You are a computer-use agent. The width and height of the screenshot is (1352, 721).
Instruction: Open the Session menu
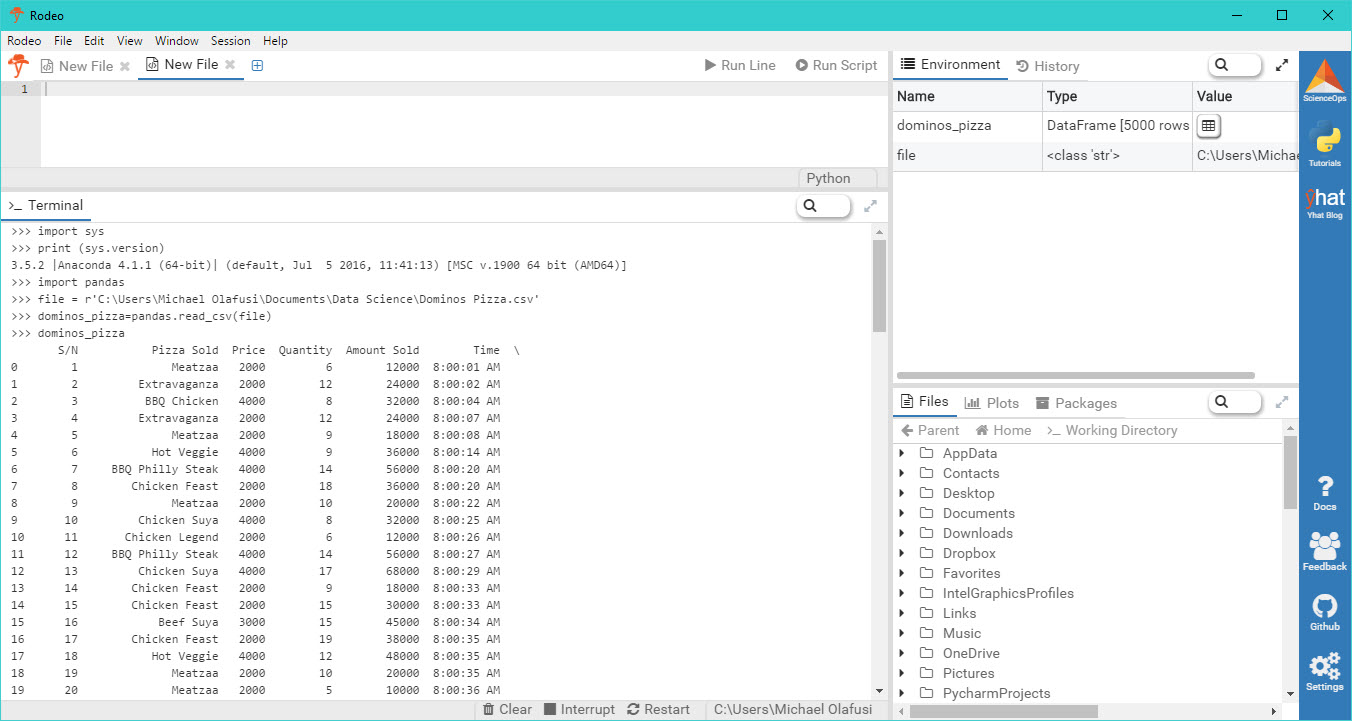click(231, 41)
